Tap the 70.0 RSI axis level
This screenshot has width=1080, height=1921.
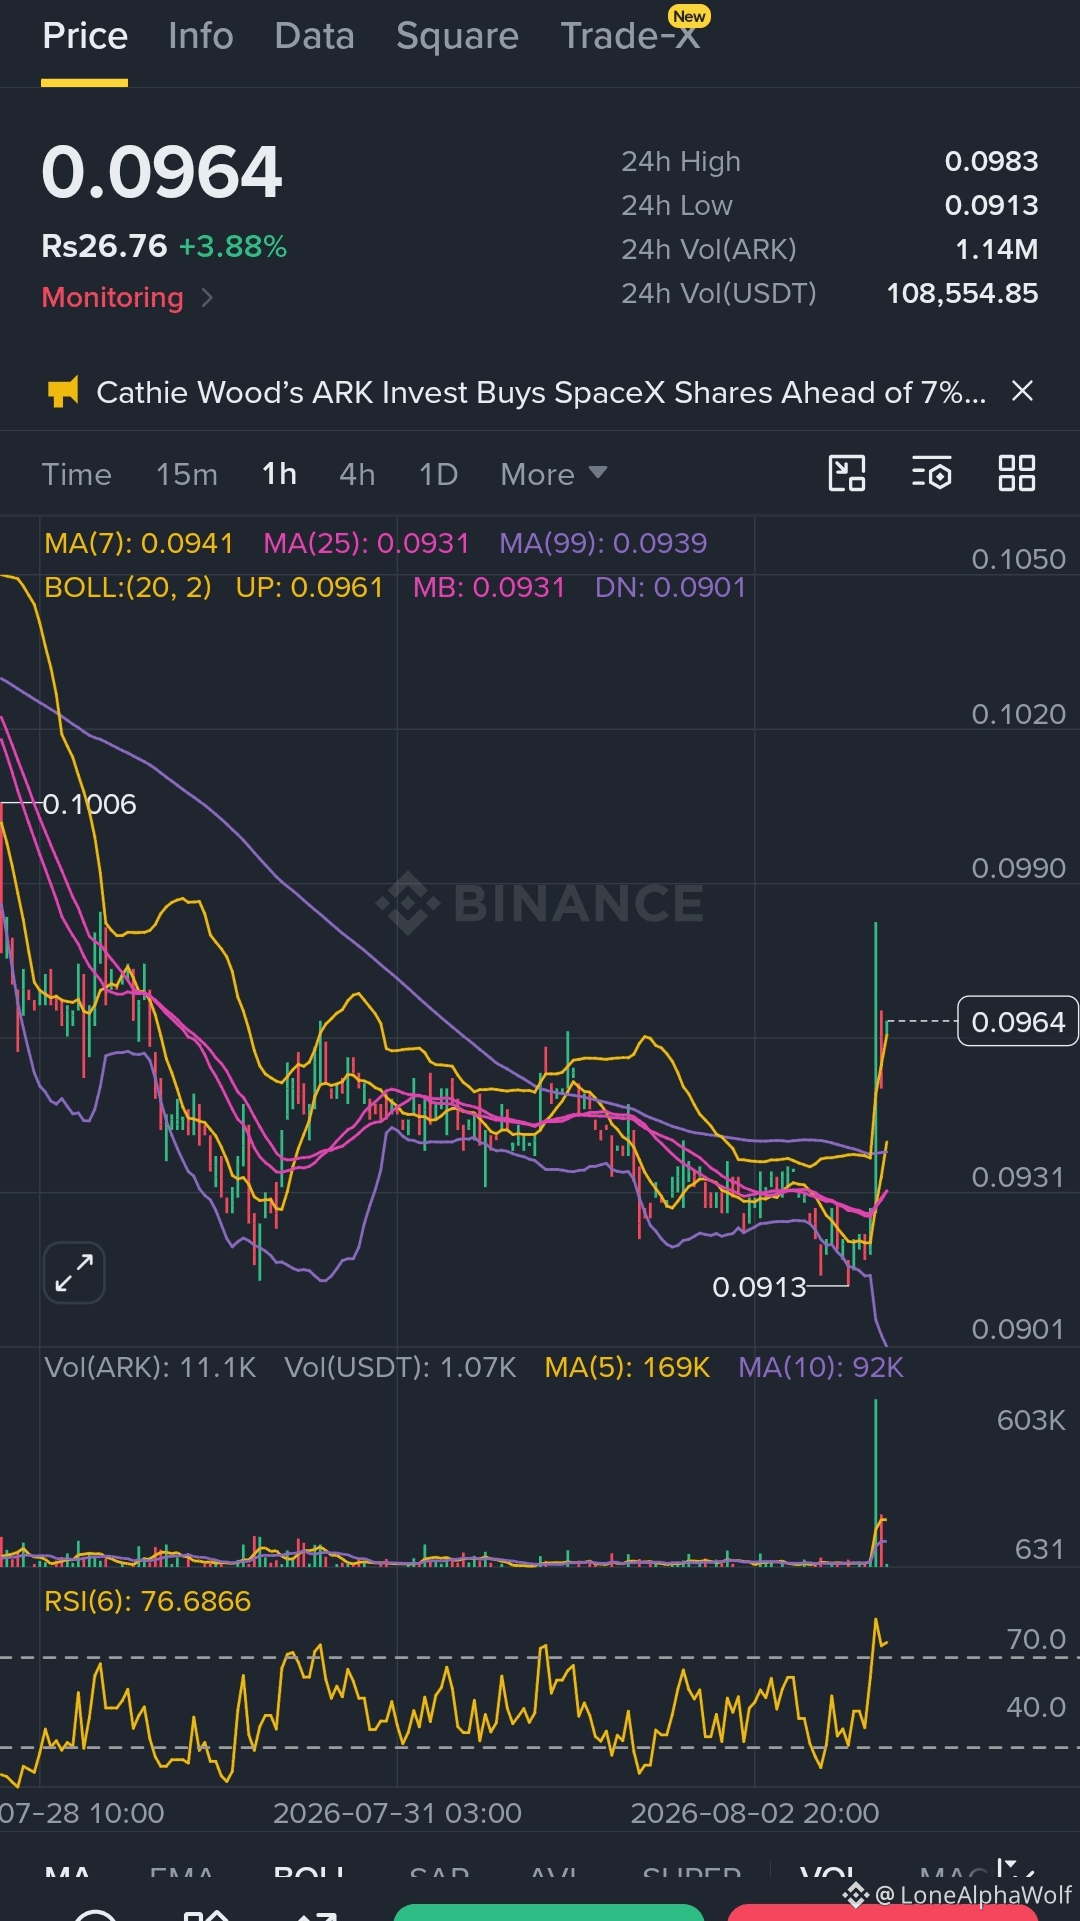point(1036,1639)
